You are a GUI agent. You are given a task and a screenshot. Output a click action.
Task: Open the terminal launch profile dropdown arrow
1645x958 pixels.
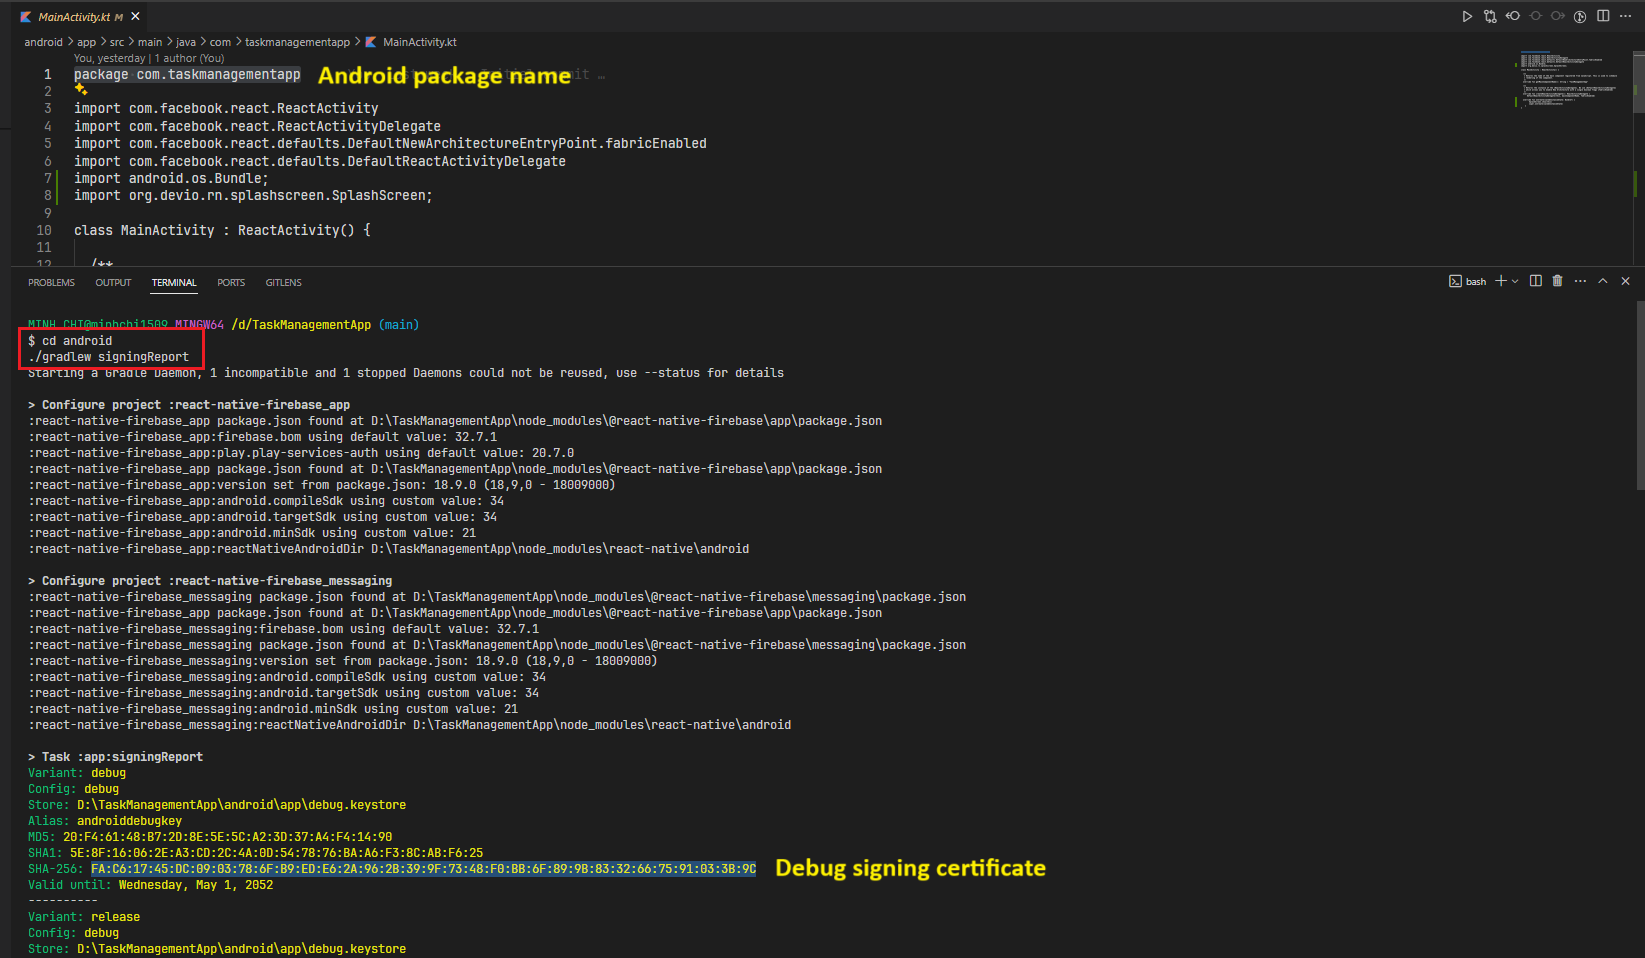[x=1515, y=281]
